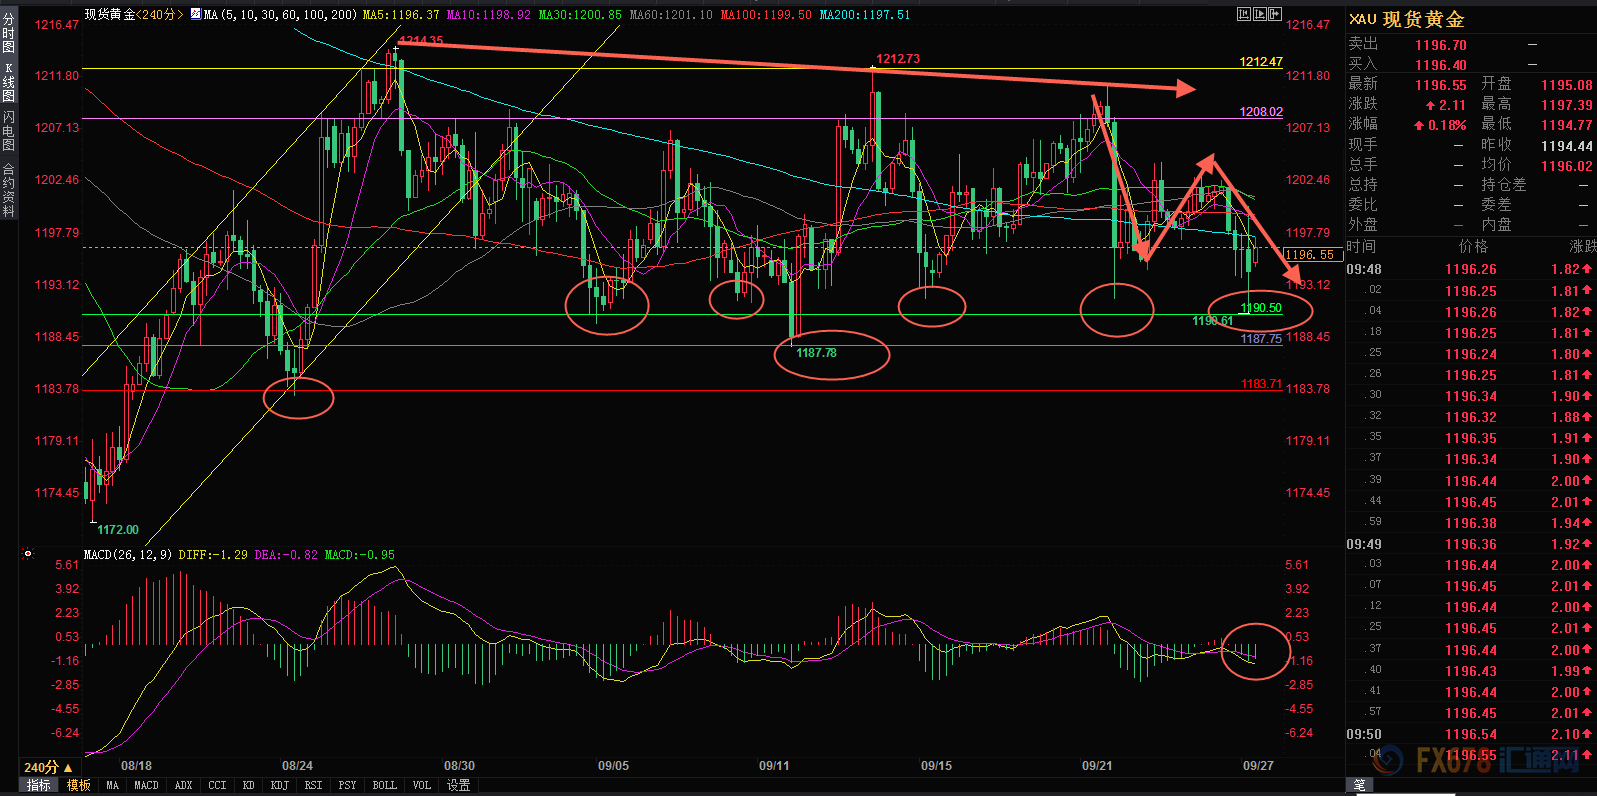Switch to K线图 view in left sidebar

coord(9,83)
